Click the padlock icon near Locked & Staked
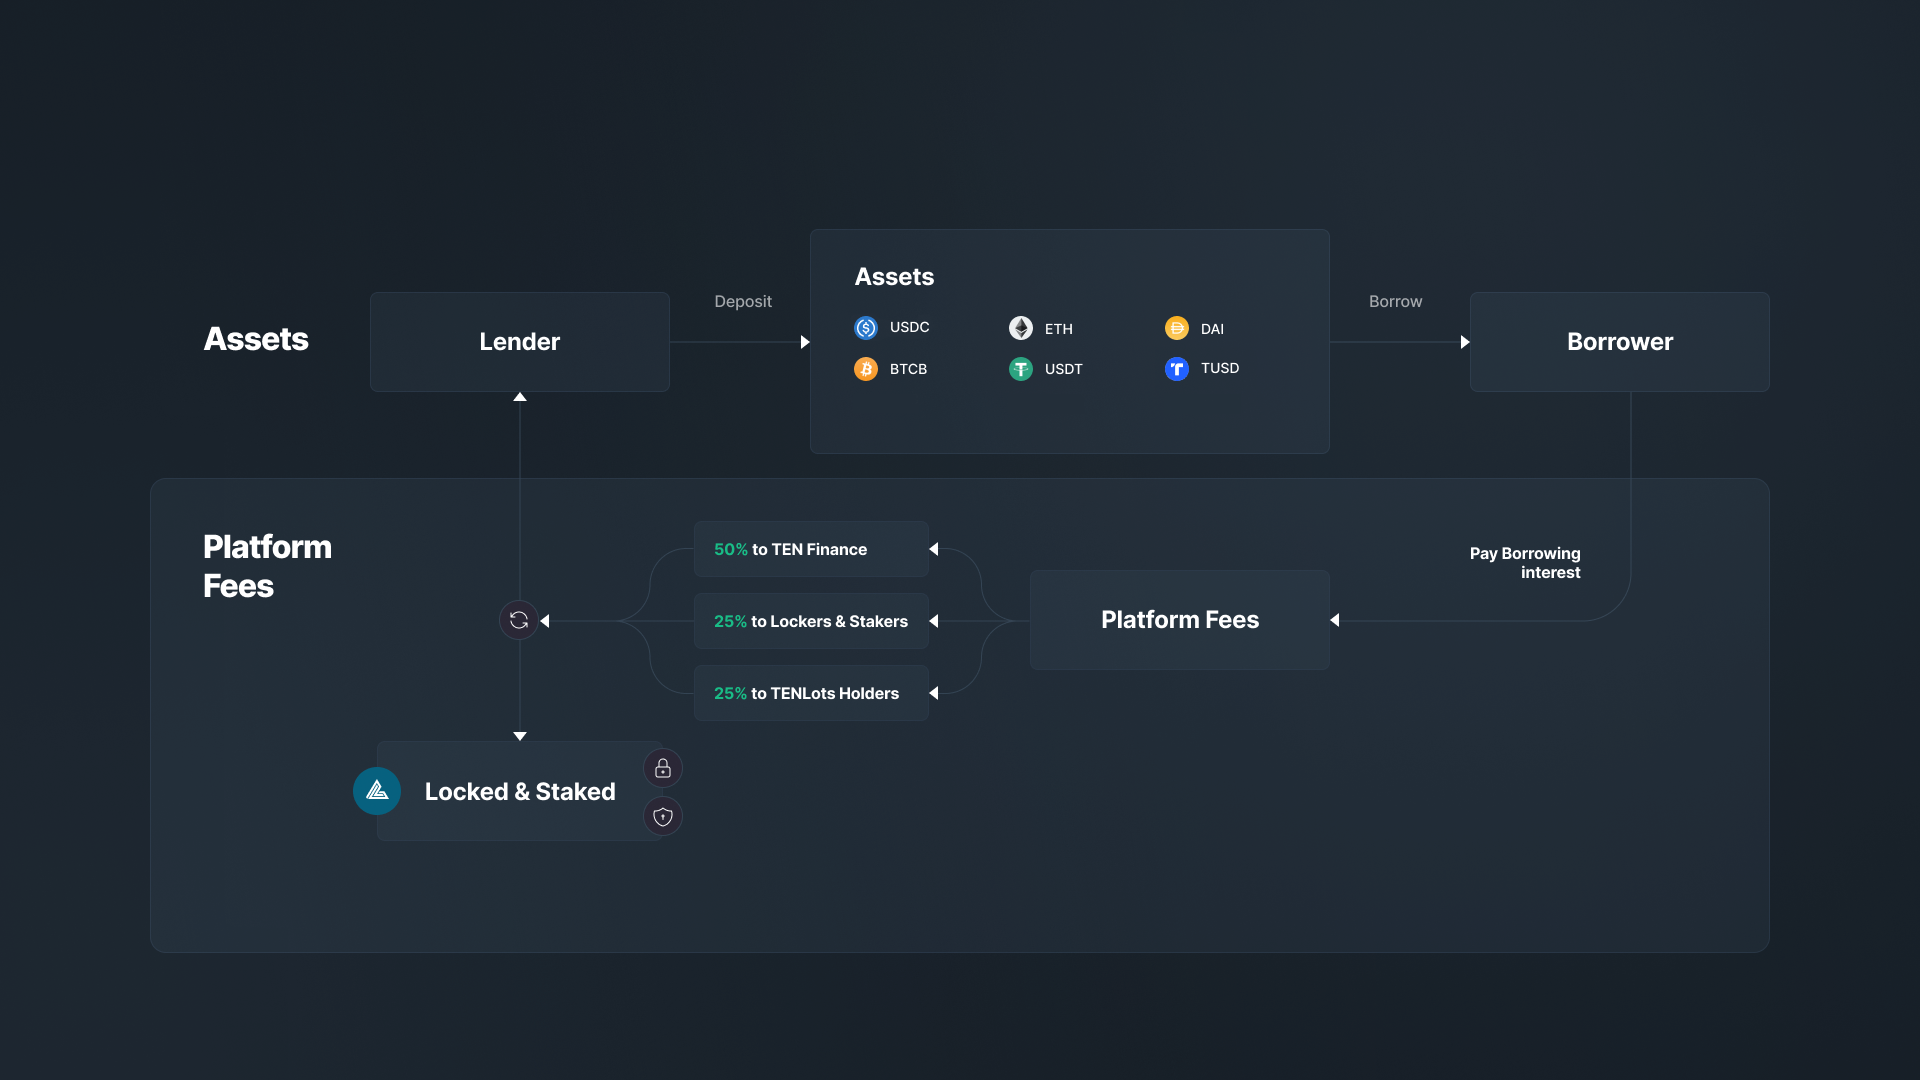This screenshot has height=1080, width=1920. 663,768
